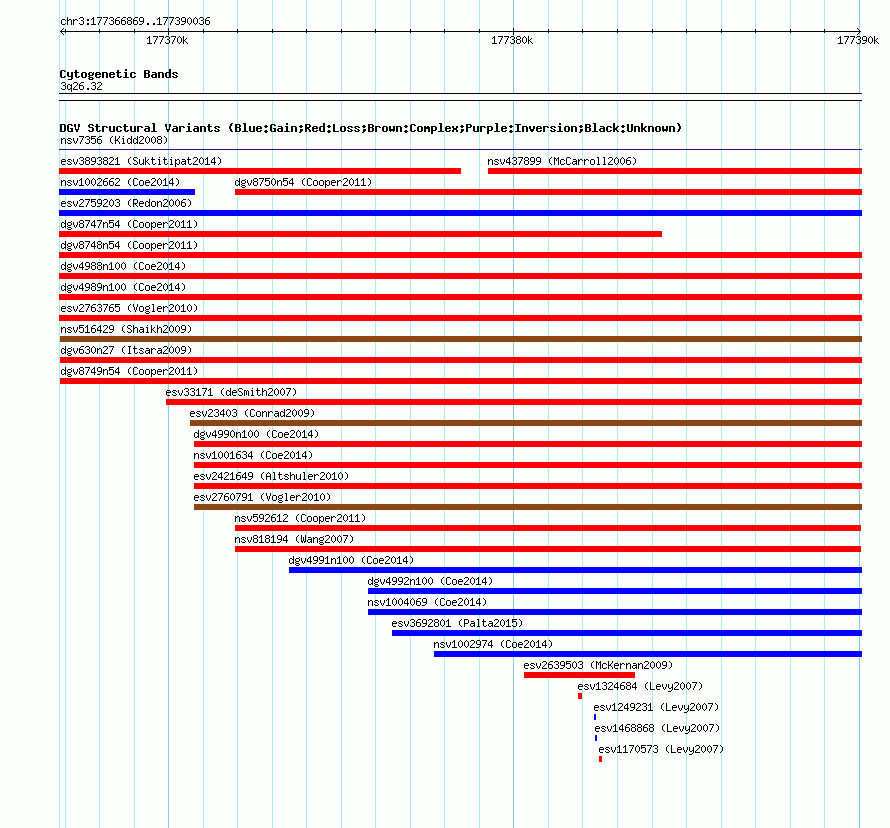Click the blue gain bar of nsv1002662
890x828 pixels.
coord(127,192)
